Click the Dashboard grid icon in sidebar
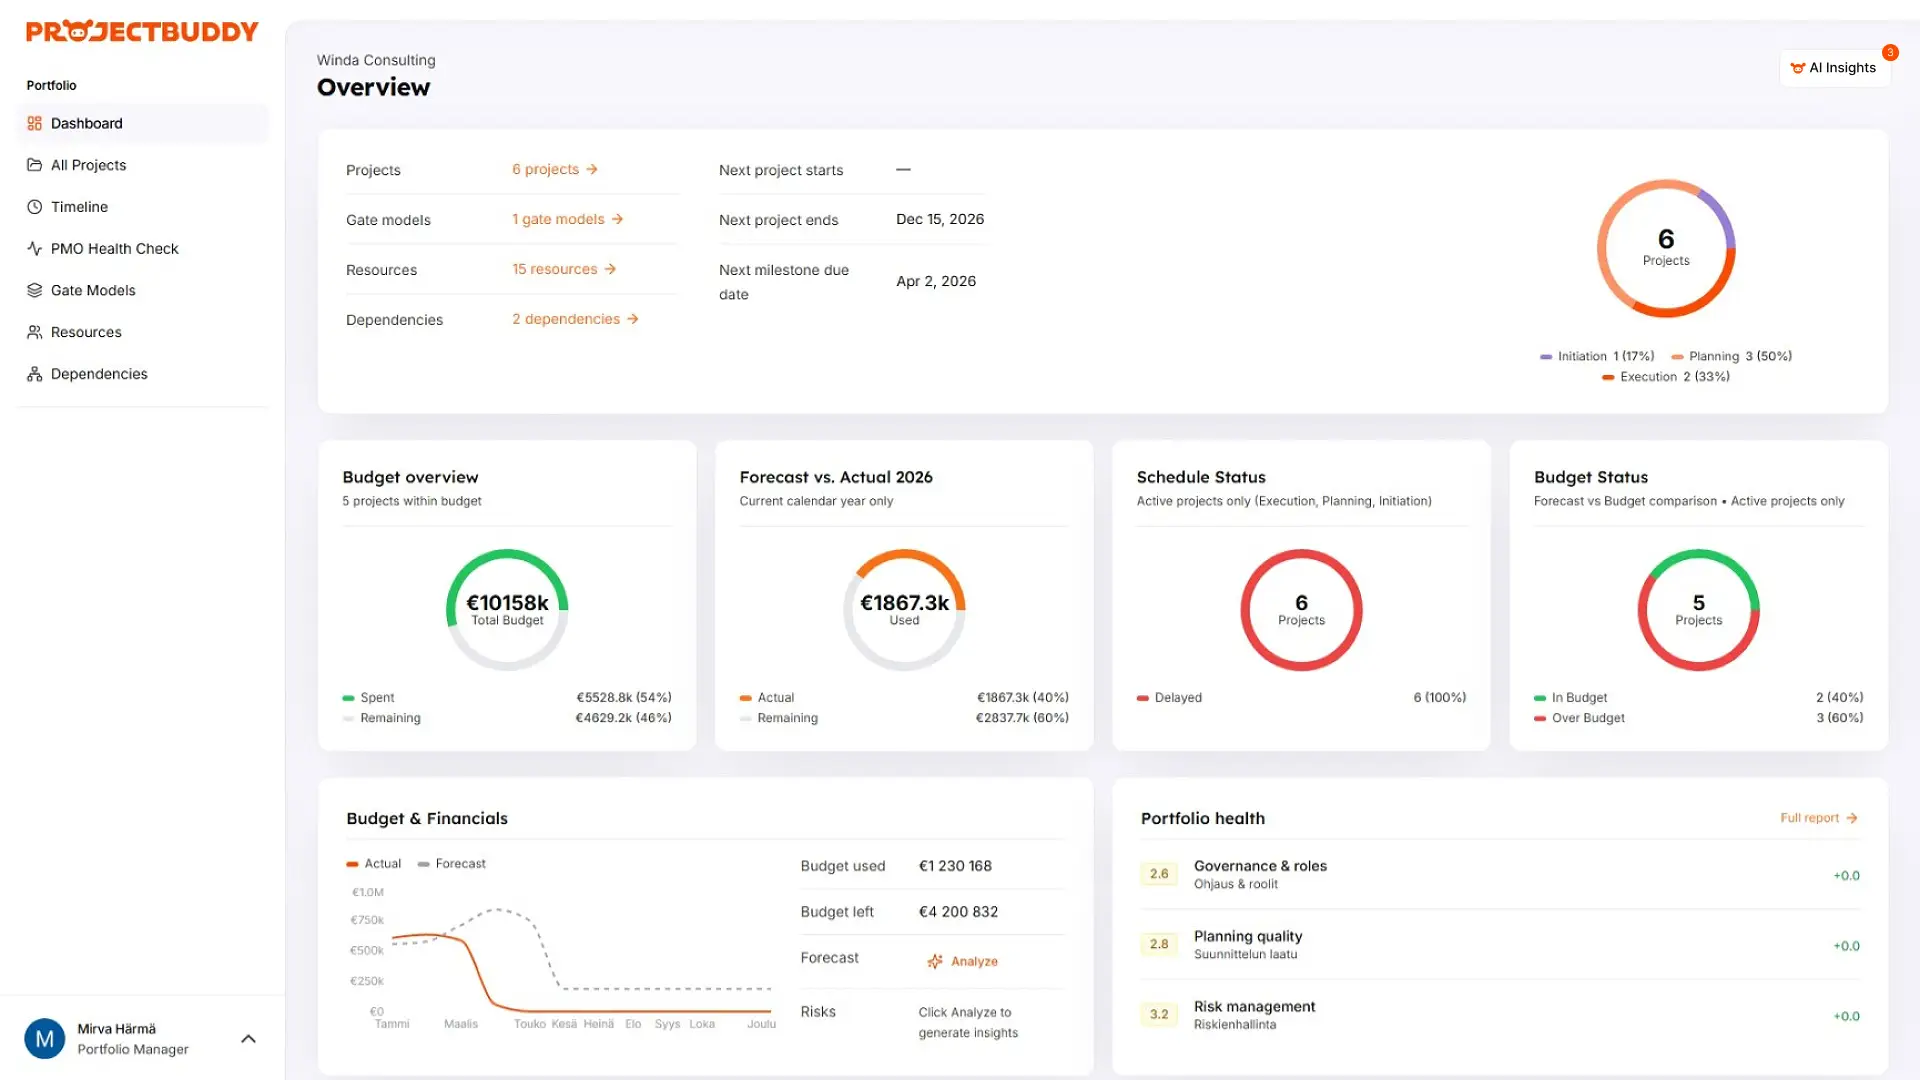 click(x=34, y=124)
